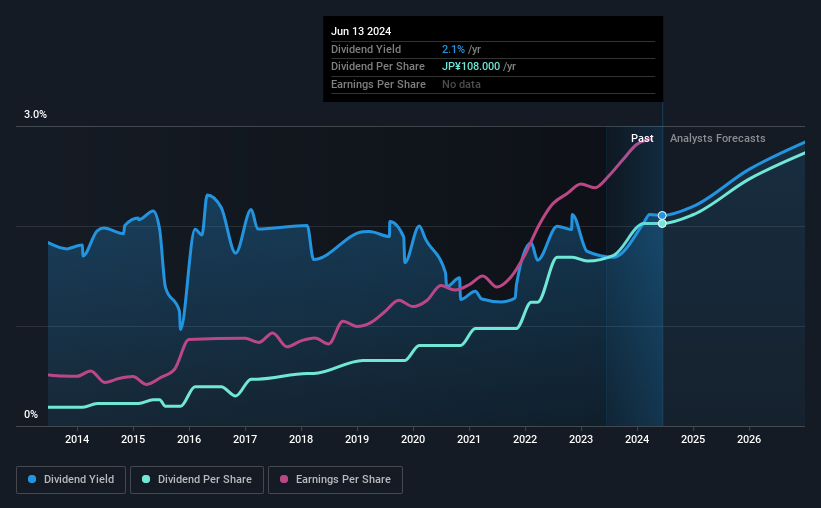
Task: Click the 2023 x-axis label
Action: coord(581,439)
